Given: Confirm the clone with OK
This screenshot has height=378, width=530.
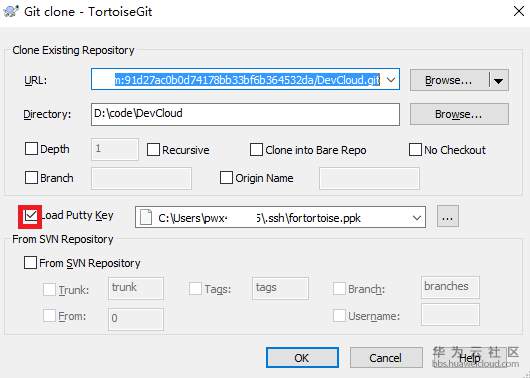Looking at the screenshot, I should (x=302, y=357).
